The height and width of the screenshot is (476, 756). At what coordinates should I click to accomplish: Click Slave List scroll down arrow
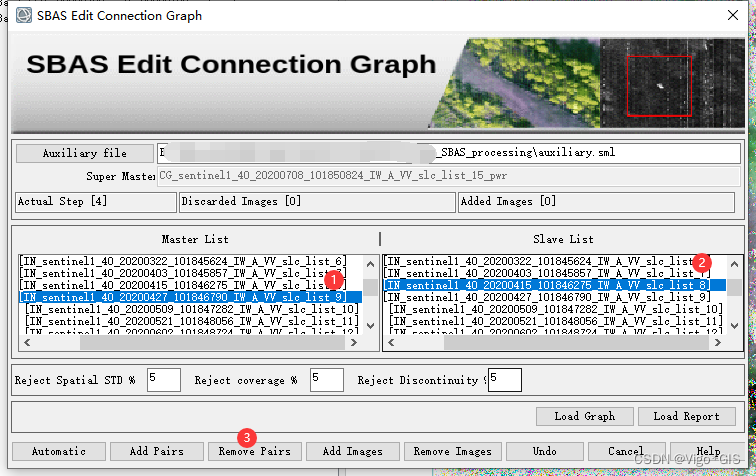coord(734,326)
